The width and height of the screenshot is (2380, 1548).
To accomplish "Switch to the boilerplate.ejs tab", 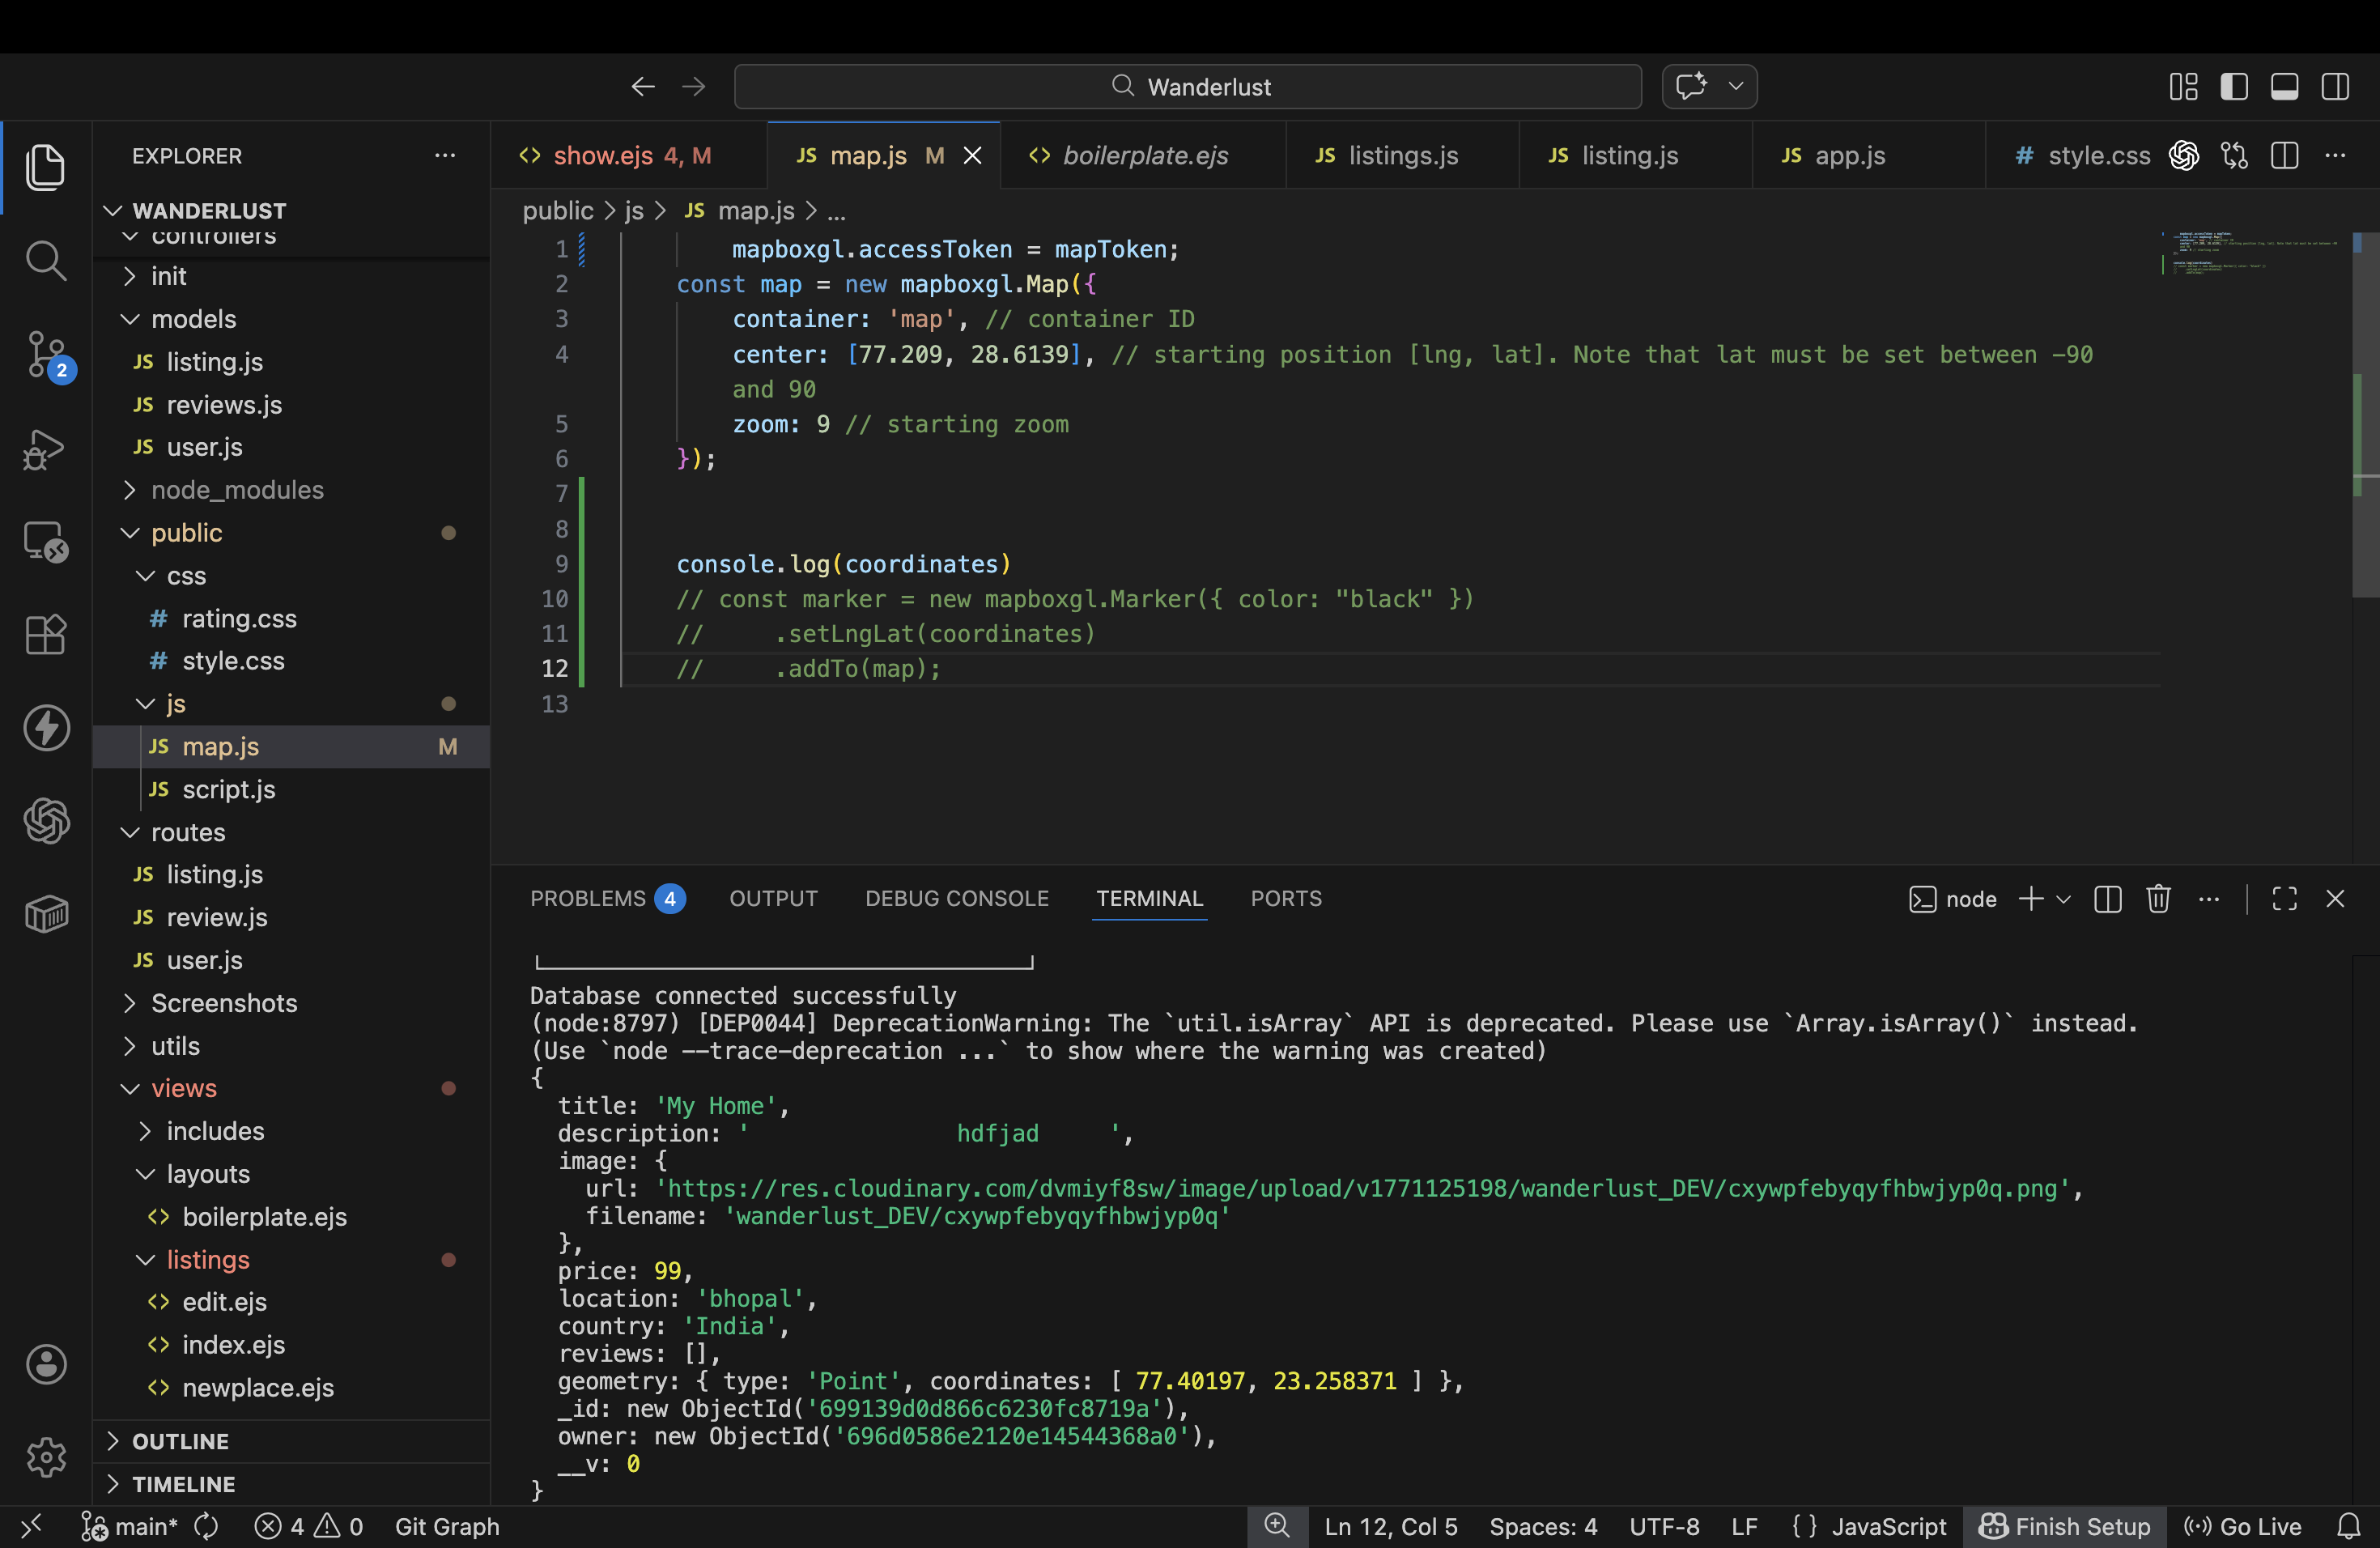I will point(1143,155).
